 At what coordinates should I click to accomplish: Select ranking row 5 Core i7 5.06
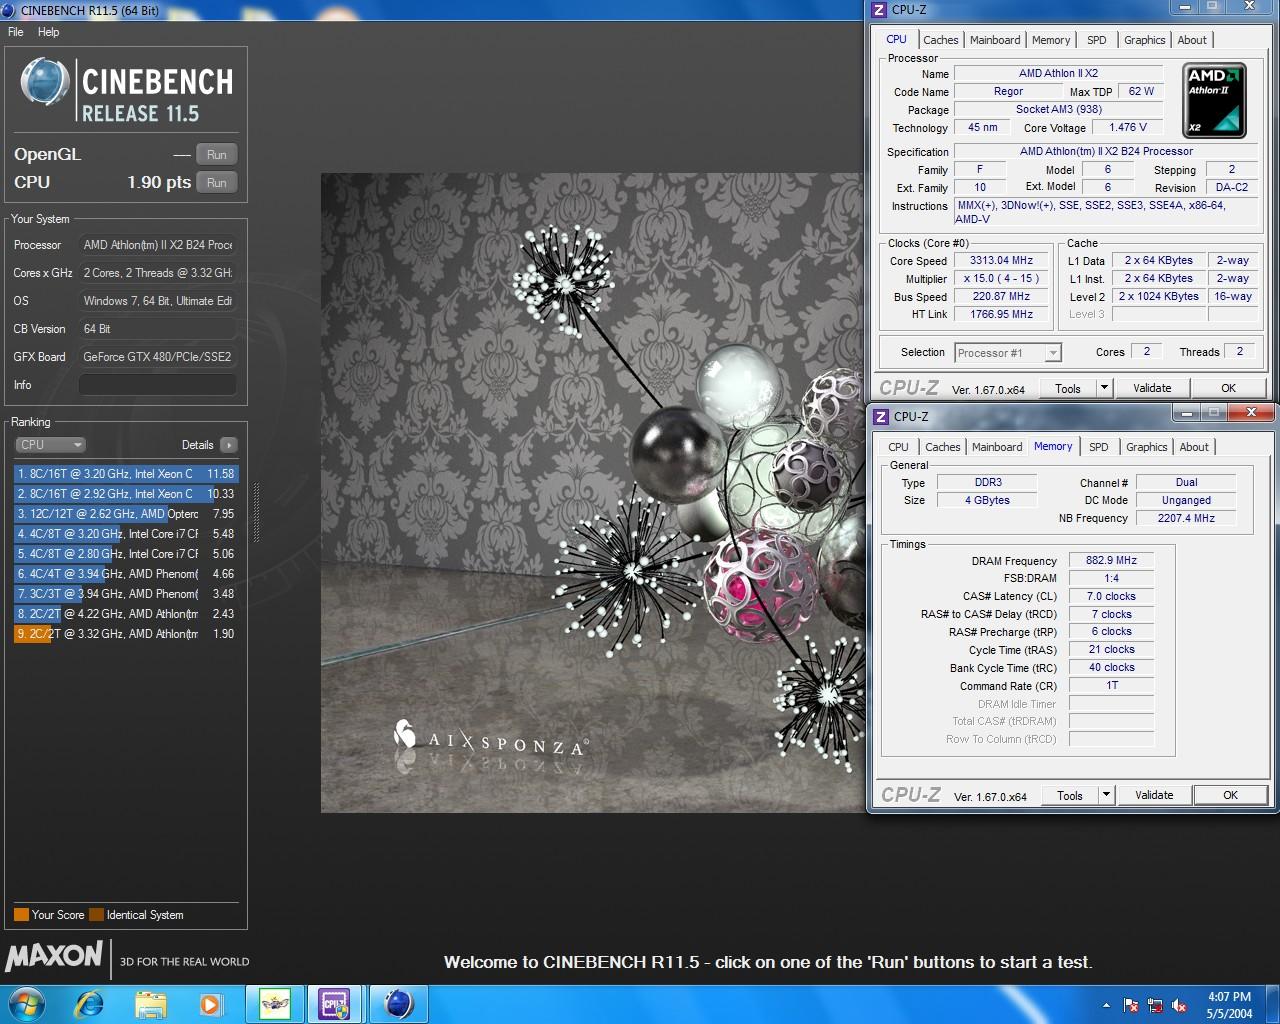(126, 554)
